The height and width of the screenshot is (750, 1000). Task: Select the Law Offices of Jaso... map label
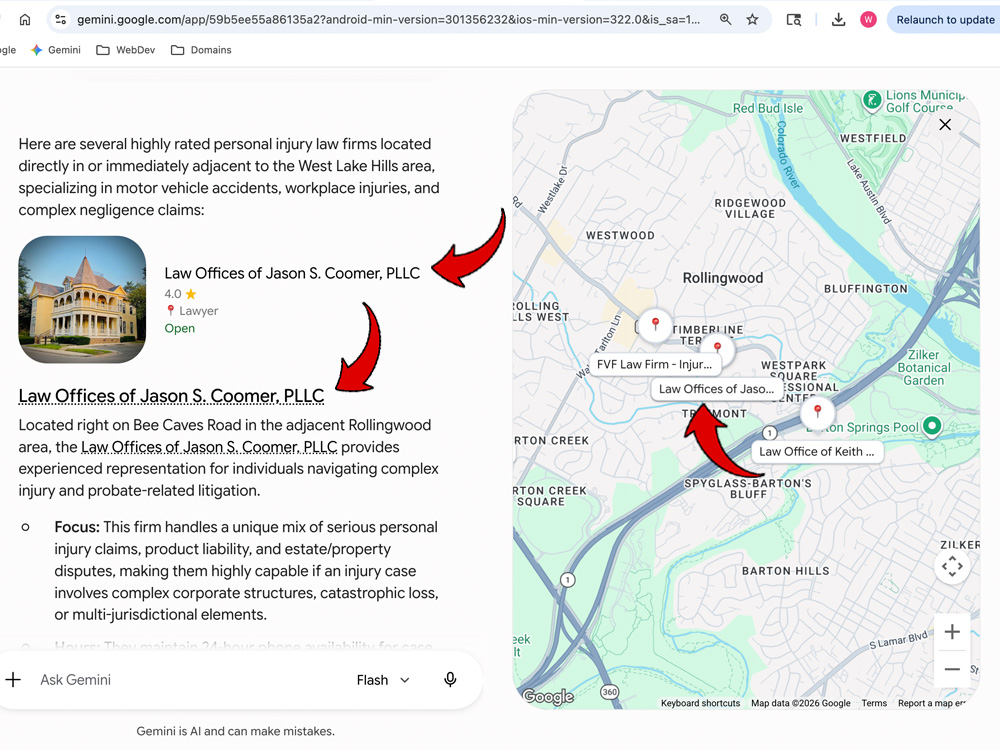716,389
